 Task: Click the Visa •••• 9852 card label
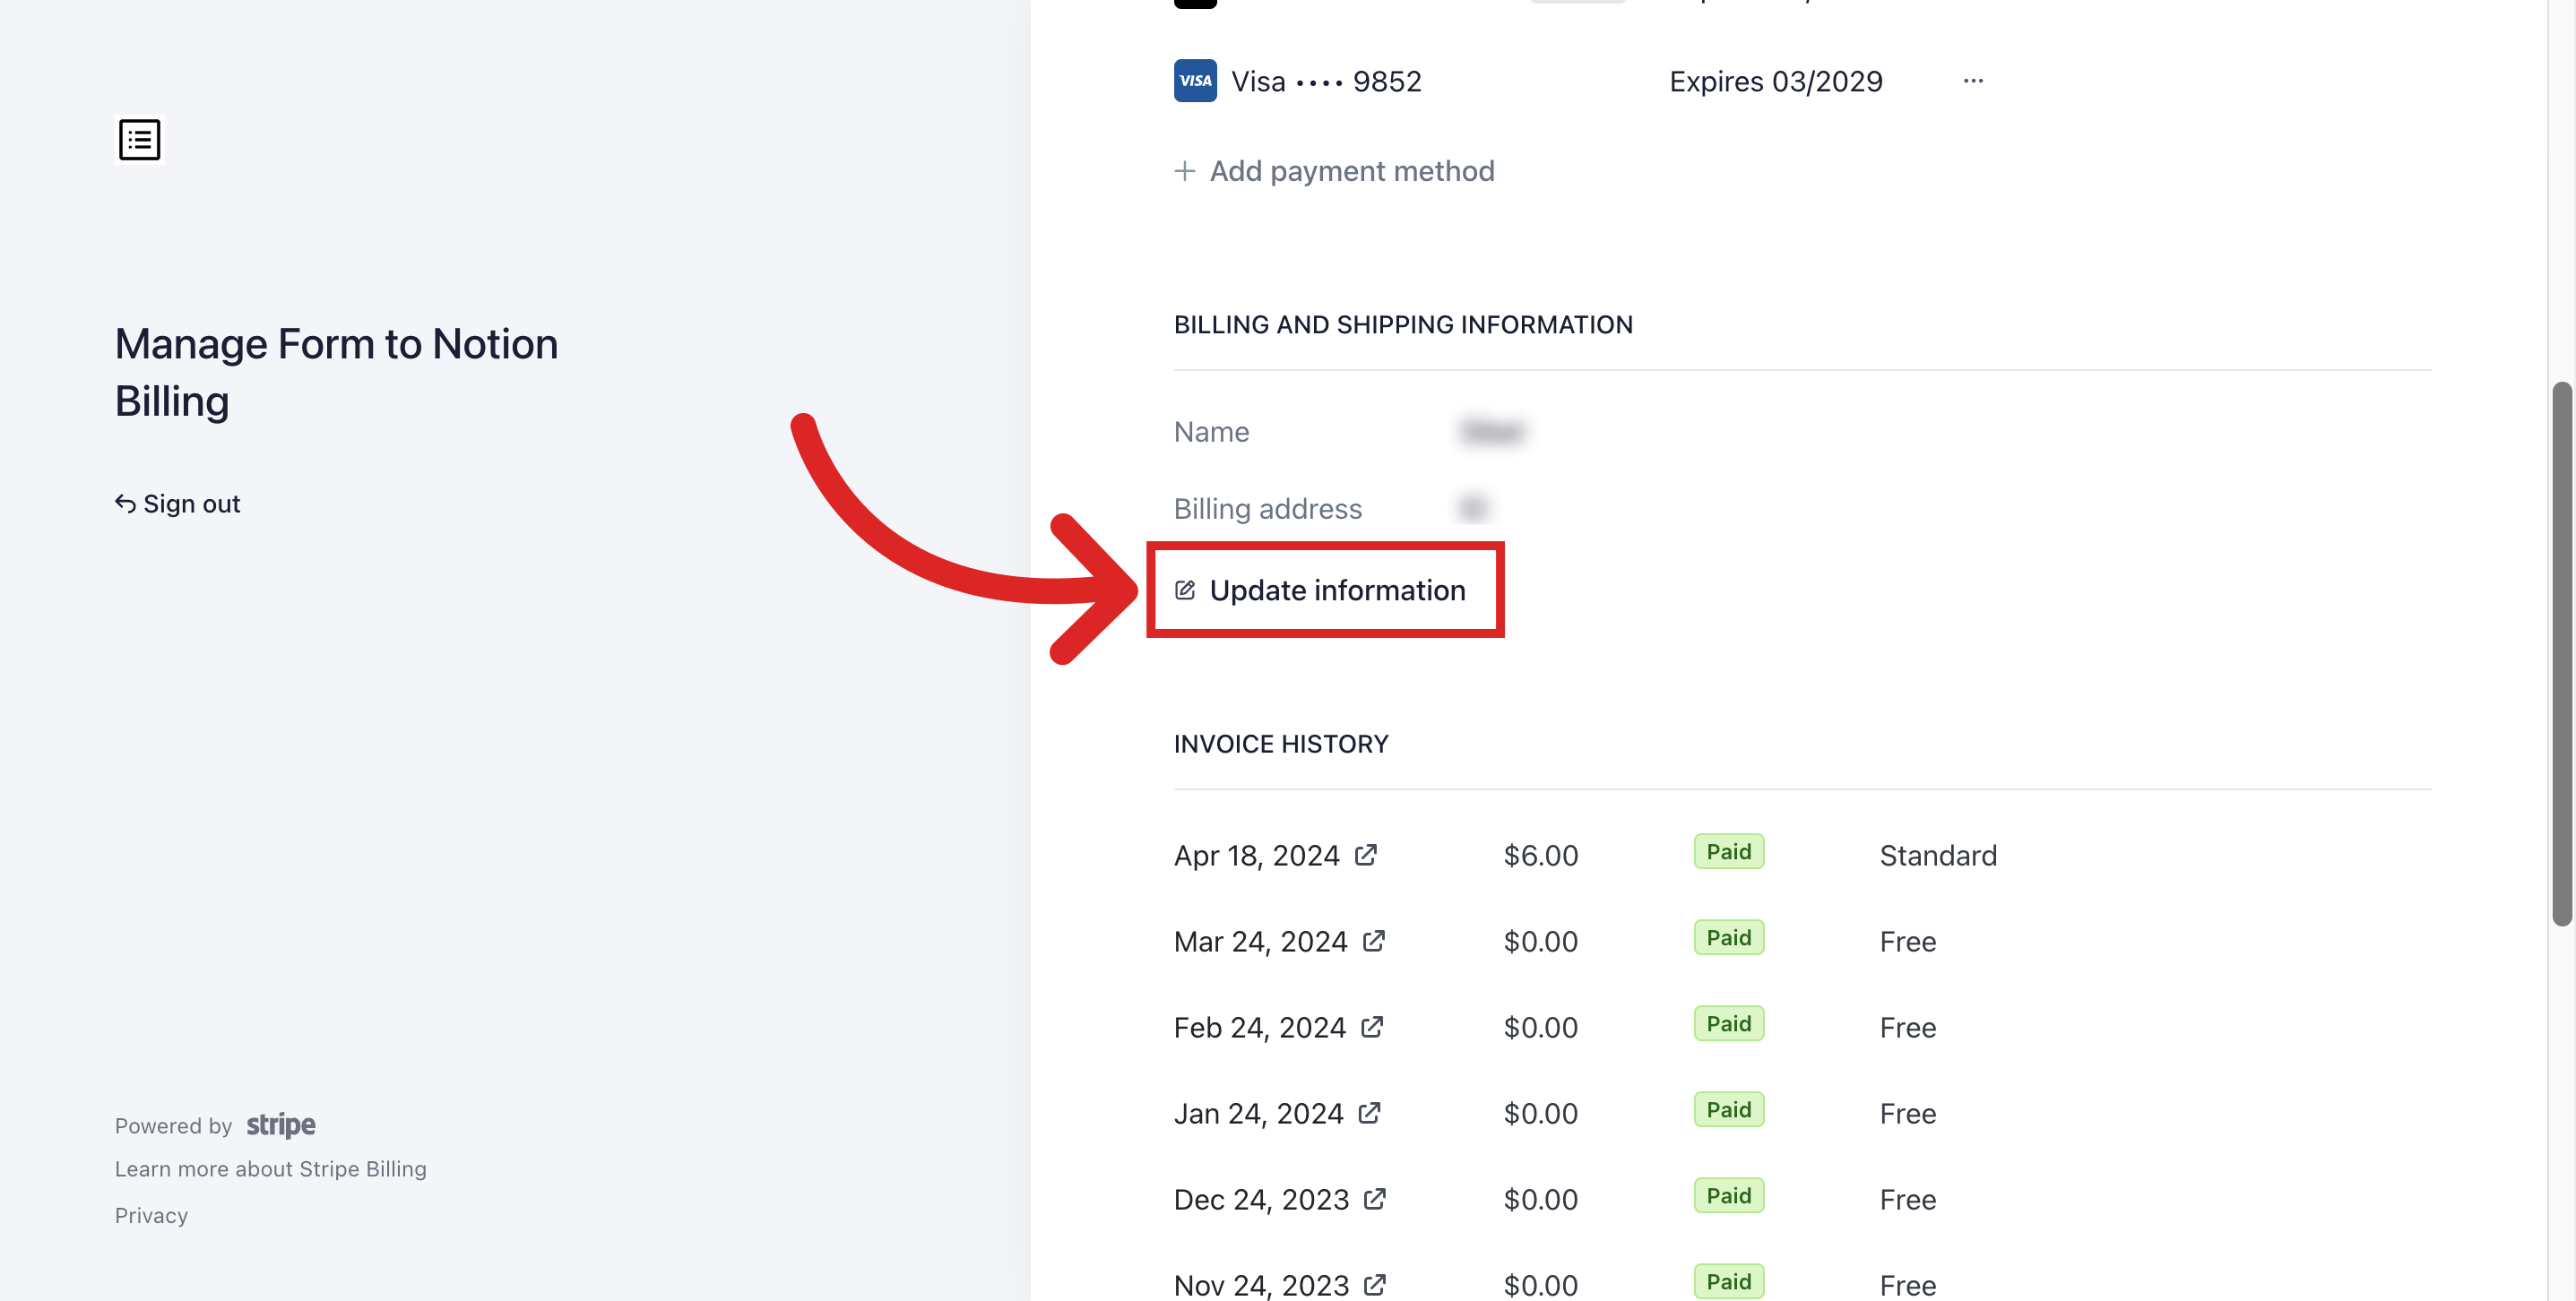click(1326, 81)
